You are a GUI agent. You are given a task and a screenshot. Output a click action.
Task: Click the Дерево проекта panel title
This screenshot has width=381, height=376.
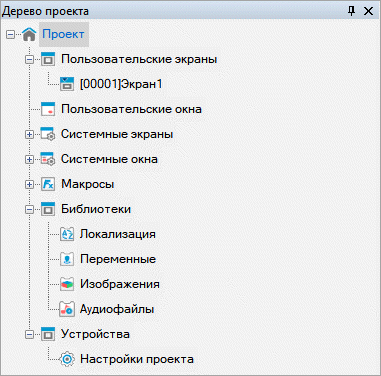pyautogui.click(x=45, y=11)
